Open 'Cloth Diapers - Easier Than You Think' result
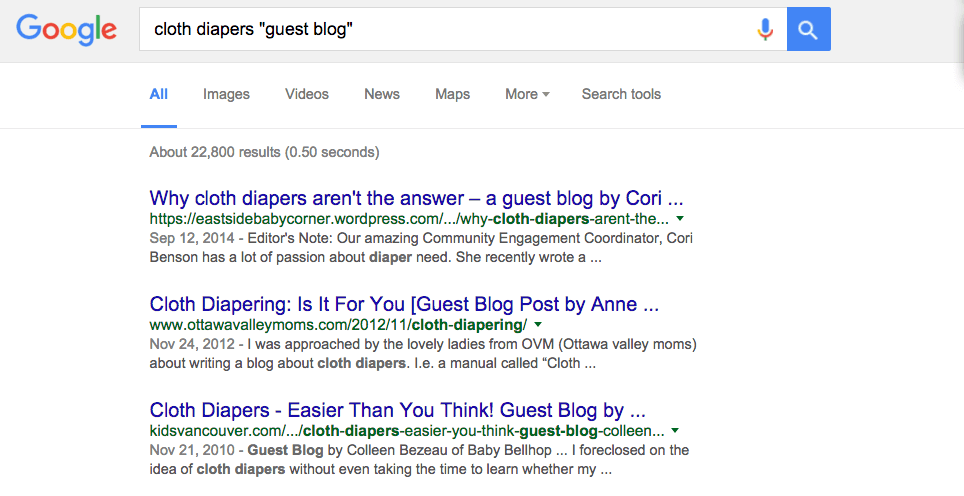This screenshot has height=496, width=964. (x=397, y=410)
